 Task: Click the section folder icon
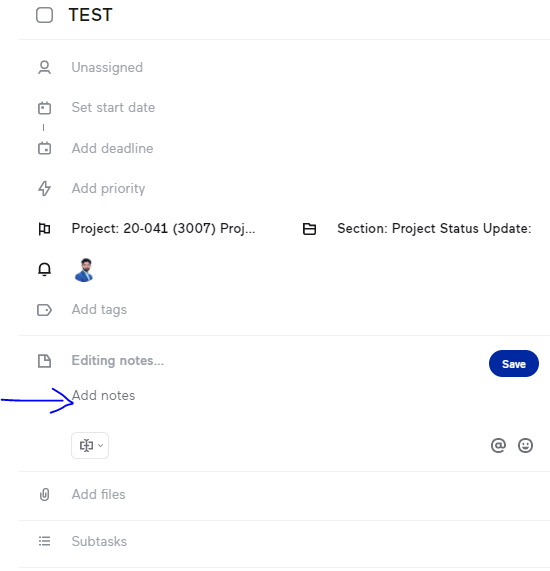(x=310, y=229)
